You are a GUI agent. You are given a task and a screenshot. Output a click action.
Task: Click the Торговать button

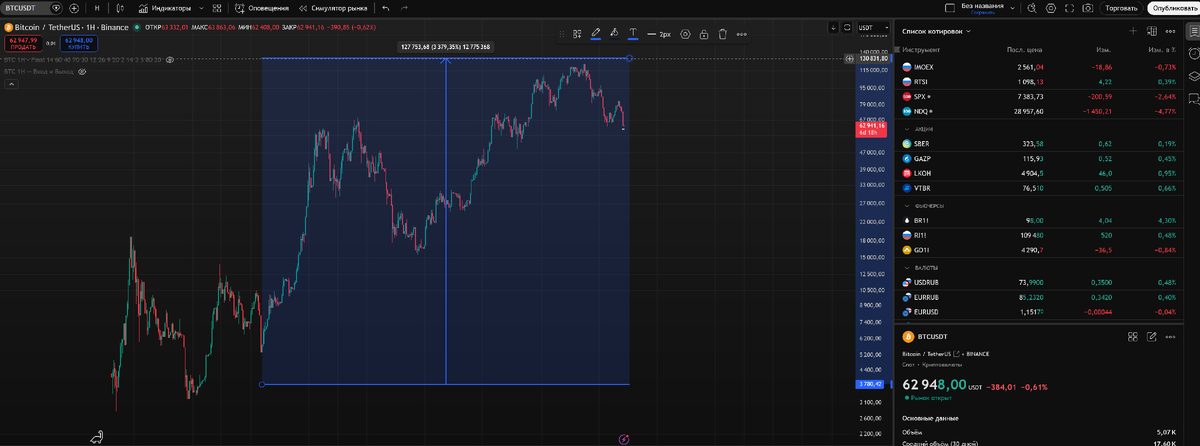pyautogui.click(x=1121, y=8)
